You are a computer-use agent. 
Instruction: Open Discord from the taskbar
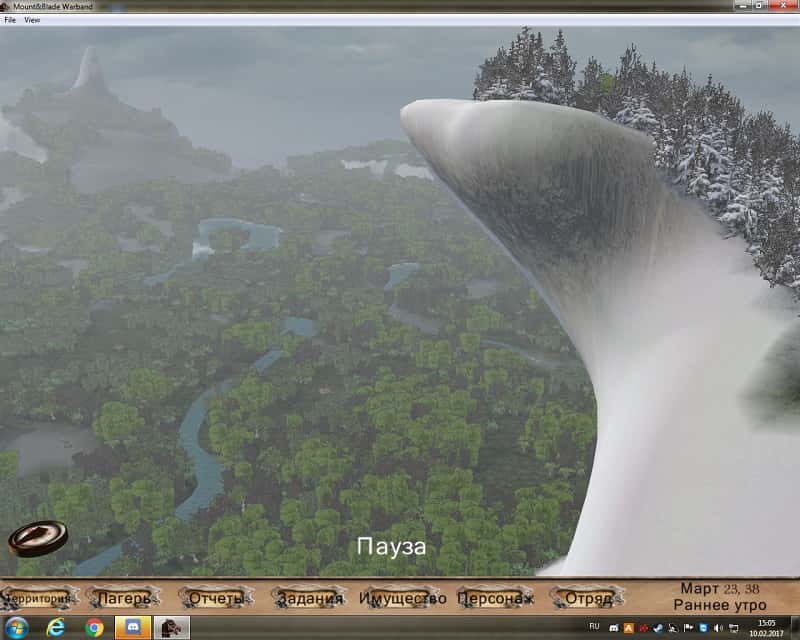point(133,628)
